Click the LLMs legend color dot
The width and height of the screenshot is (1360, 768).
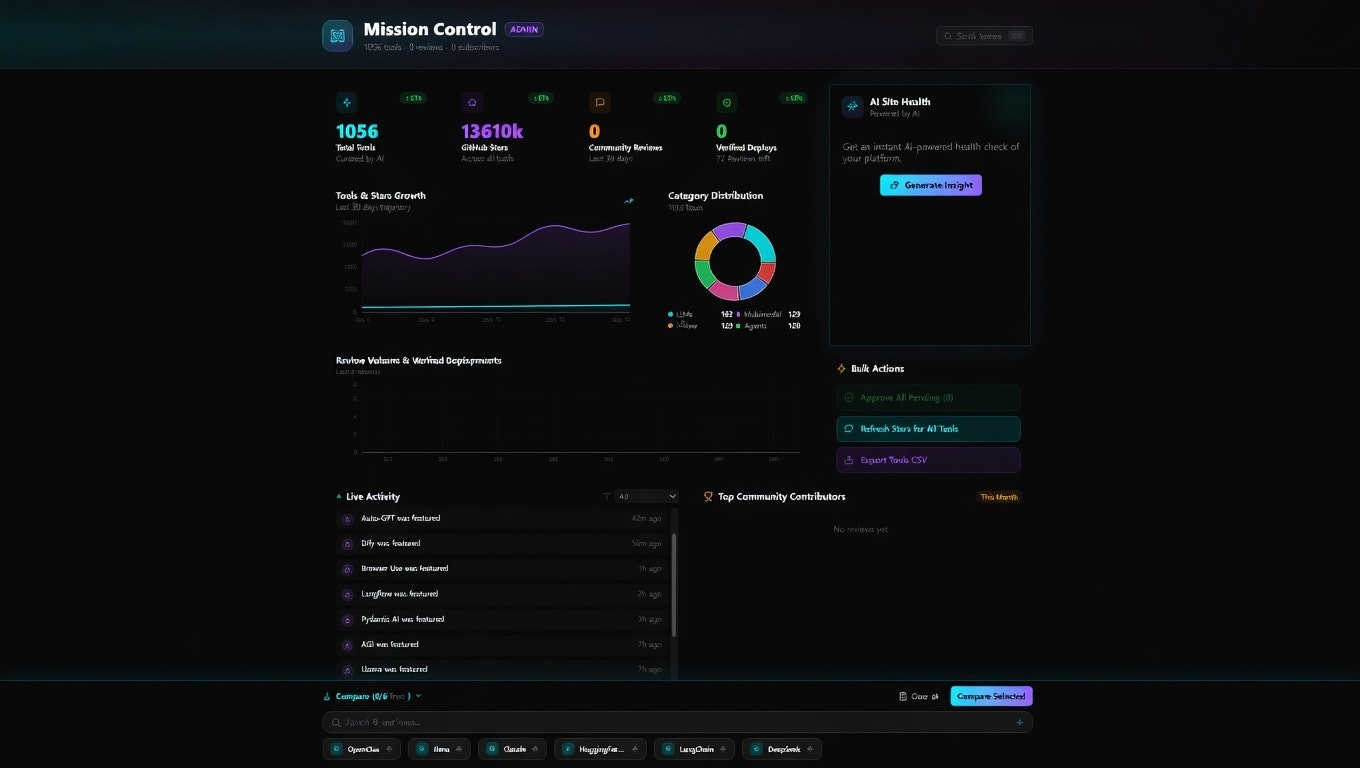[x=671, y=314]
